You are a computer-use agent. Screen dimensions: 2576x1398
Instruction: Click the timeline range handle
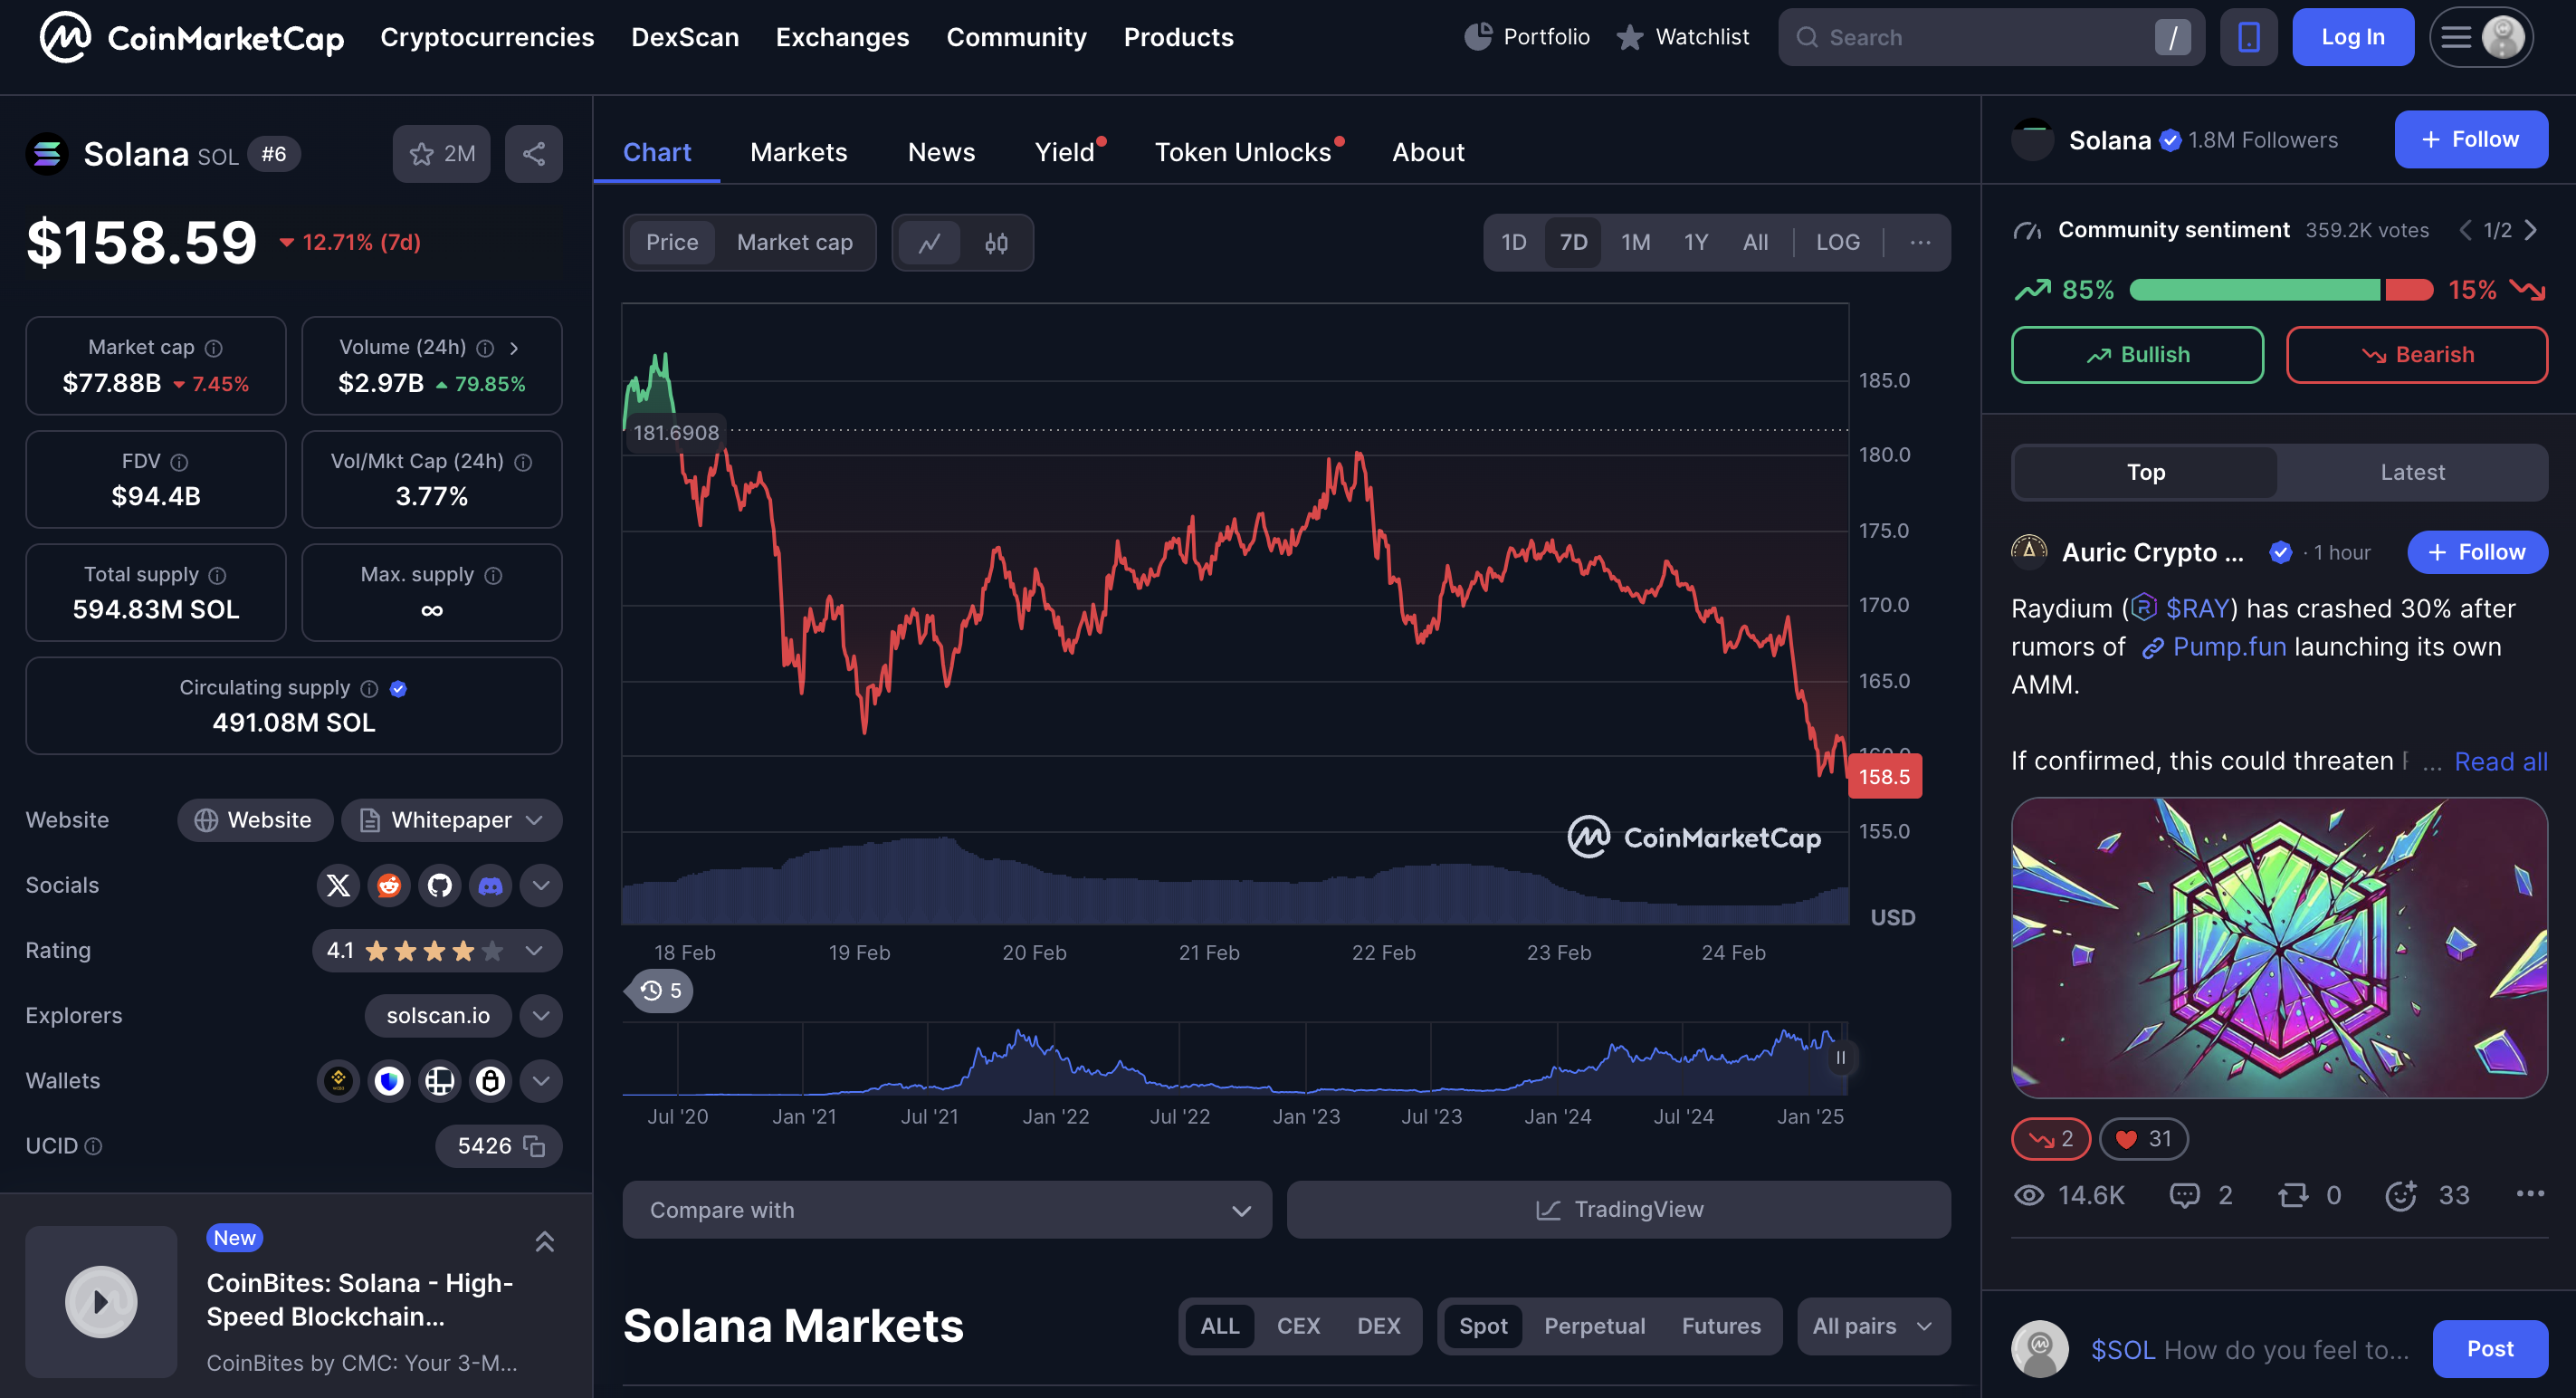pyautogui.click(x=1840, y=1058)
